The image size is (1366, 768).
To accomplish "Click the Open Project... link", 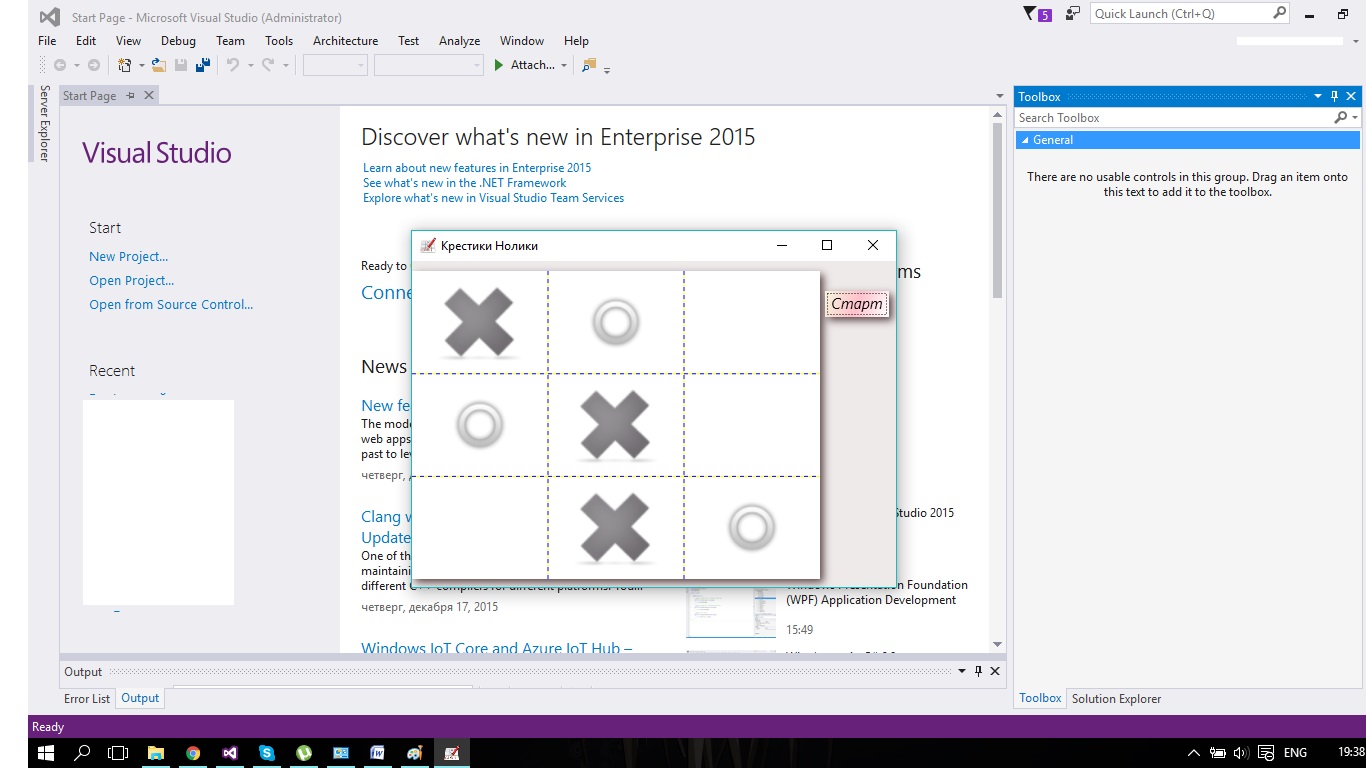I will coord(132,281).
